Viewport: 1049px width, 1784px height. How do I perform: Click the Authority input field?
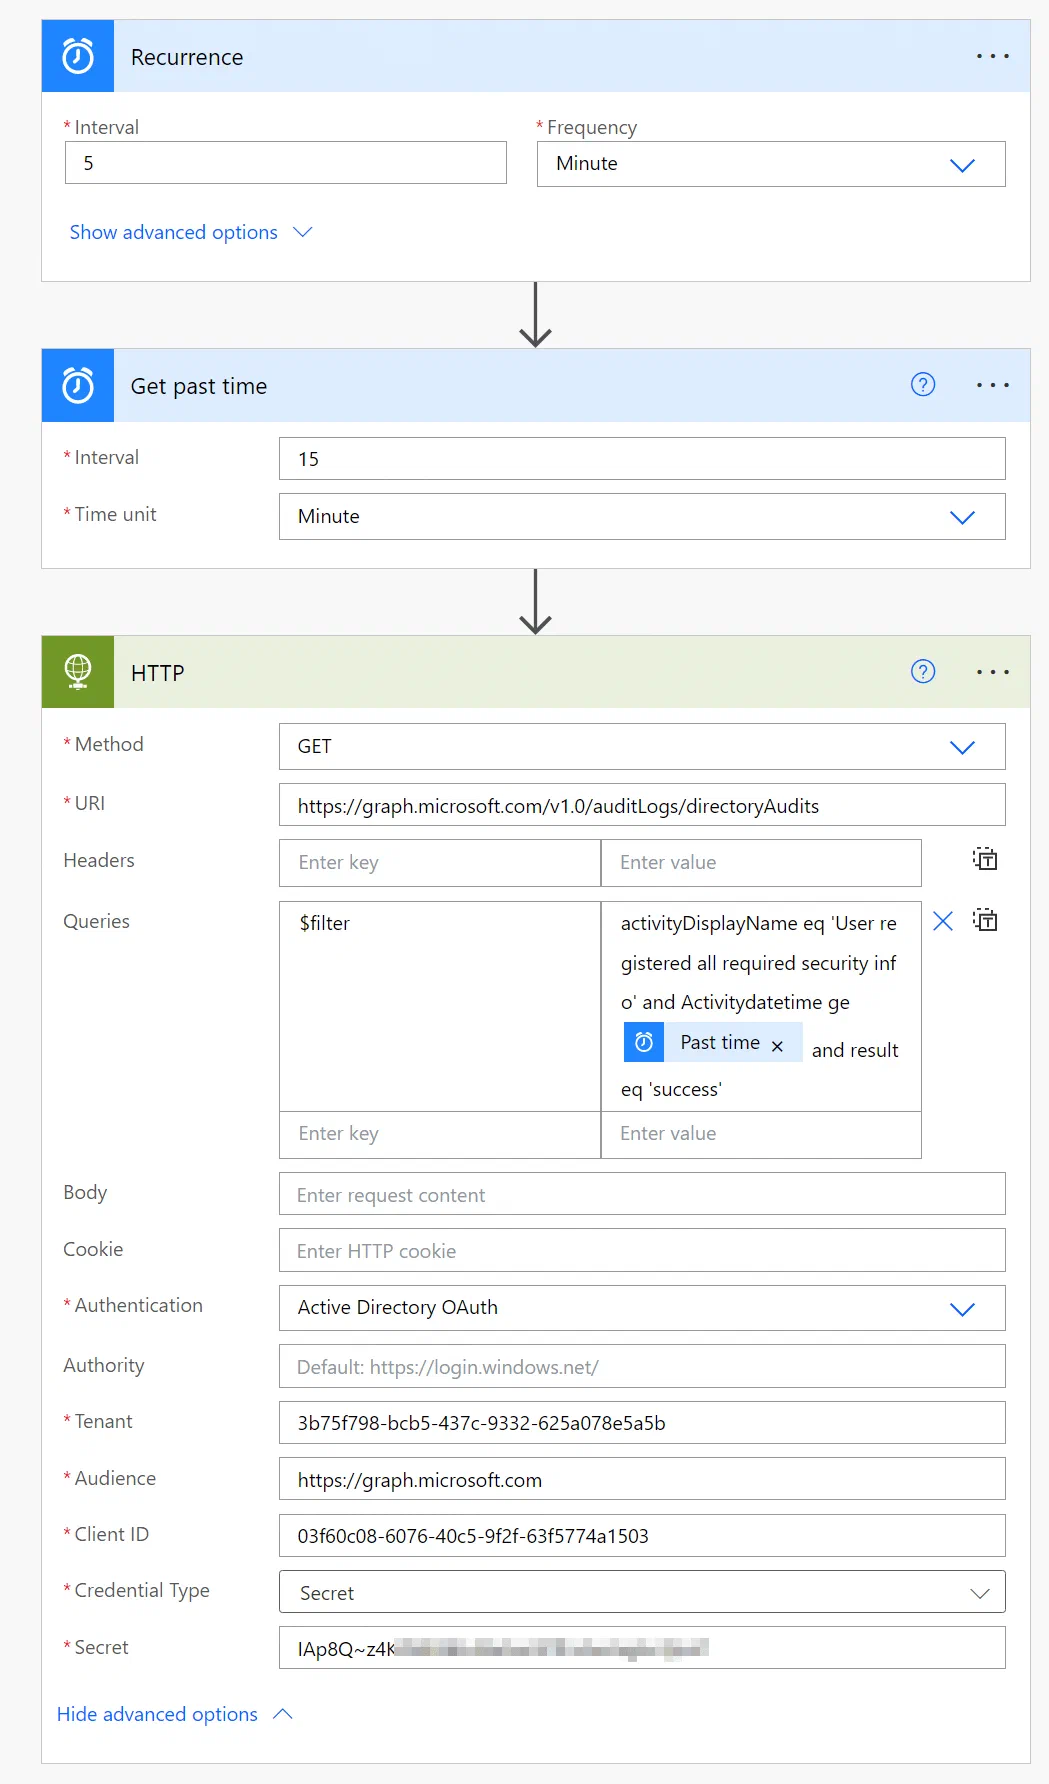pos(642,1366)
